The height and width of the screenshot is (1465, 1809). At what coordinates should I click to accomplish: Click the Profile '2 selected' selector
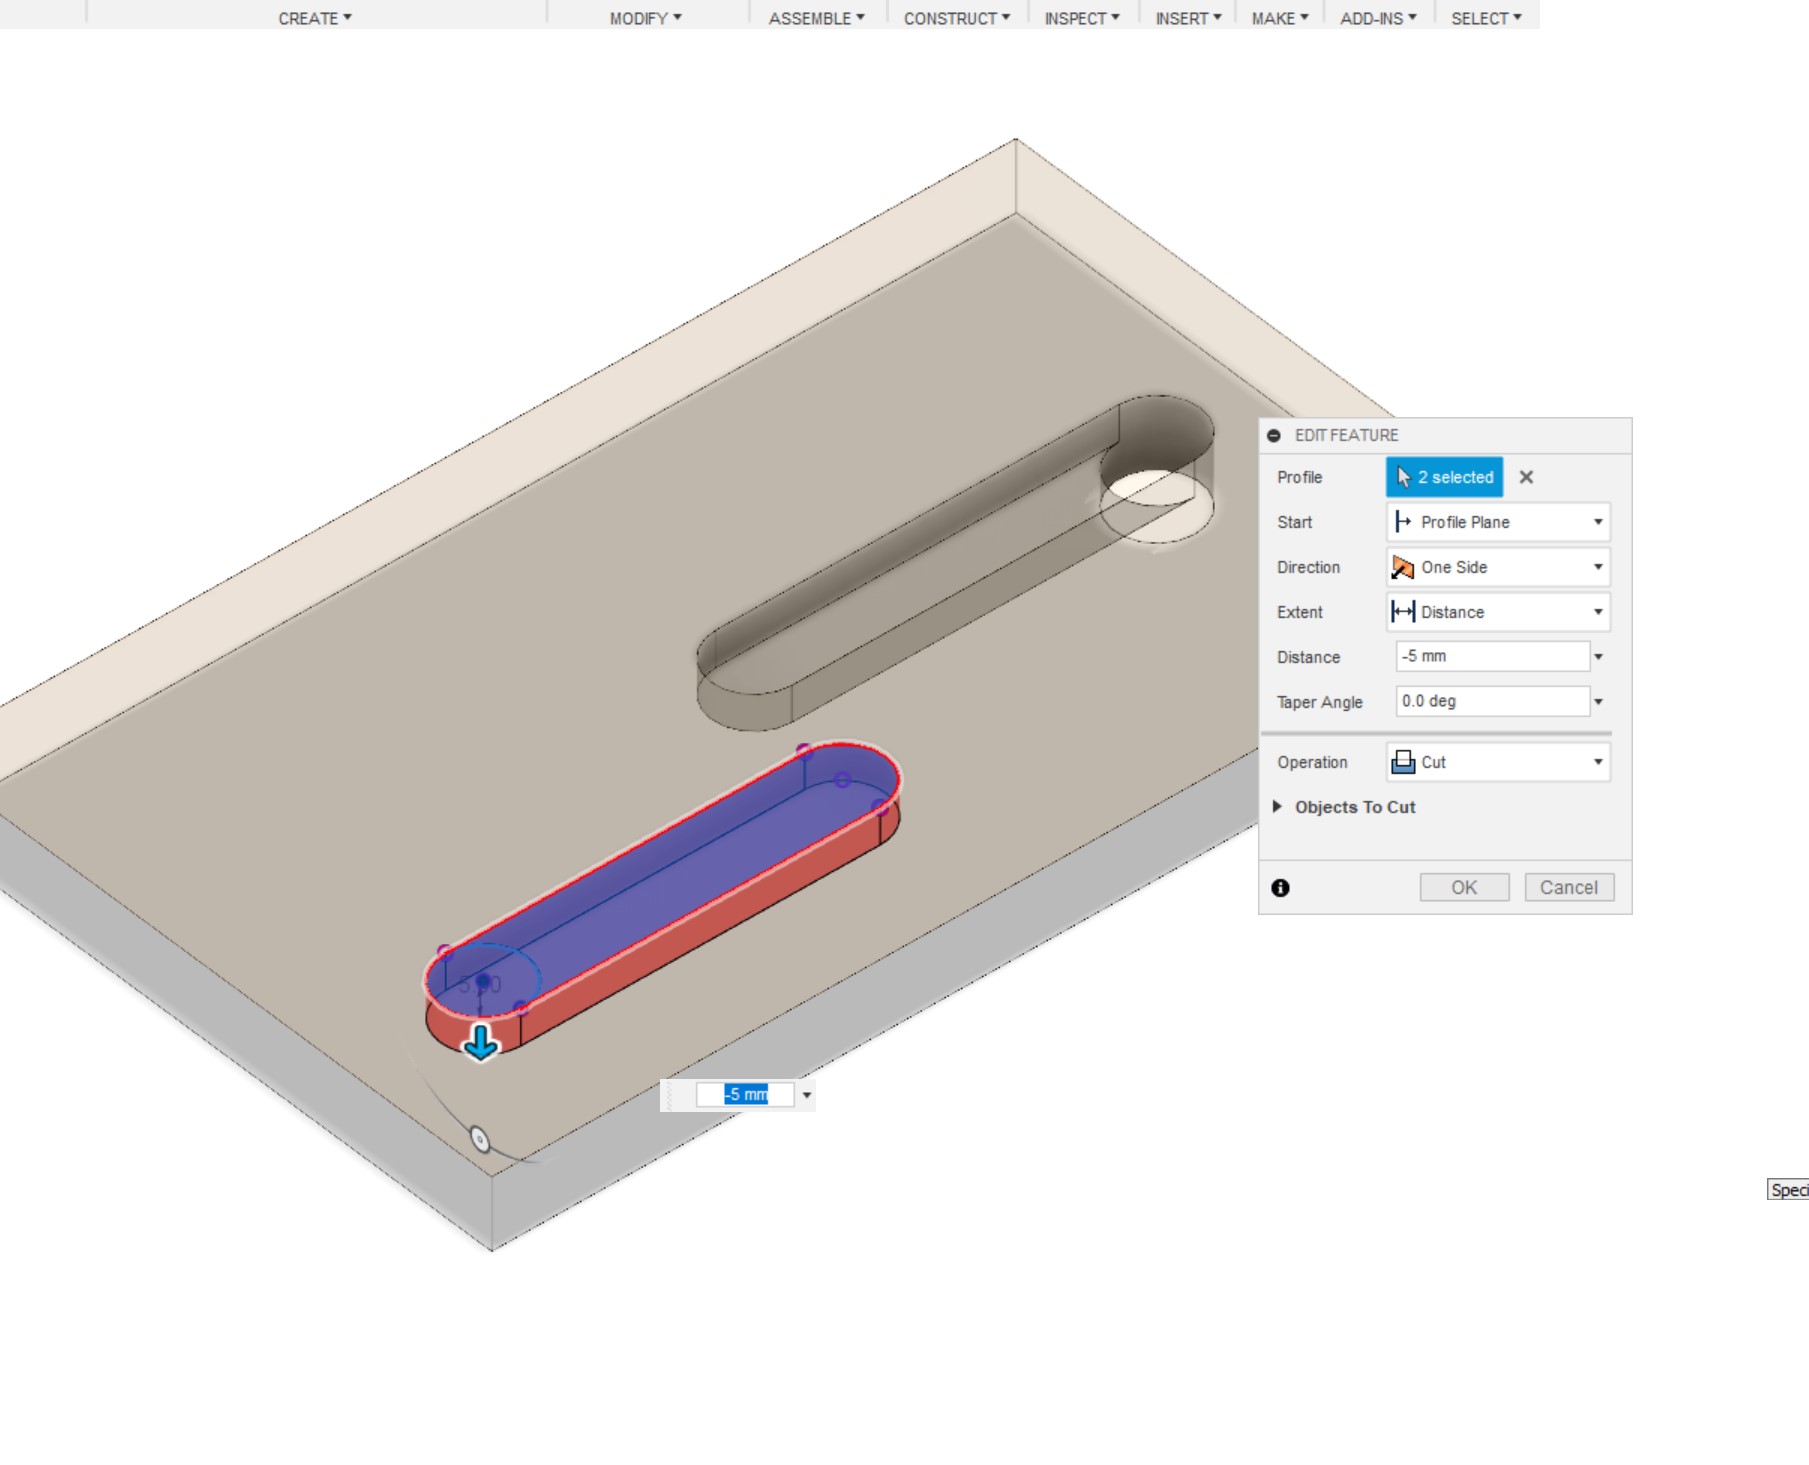1444,477
